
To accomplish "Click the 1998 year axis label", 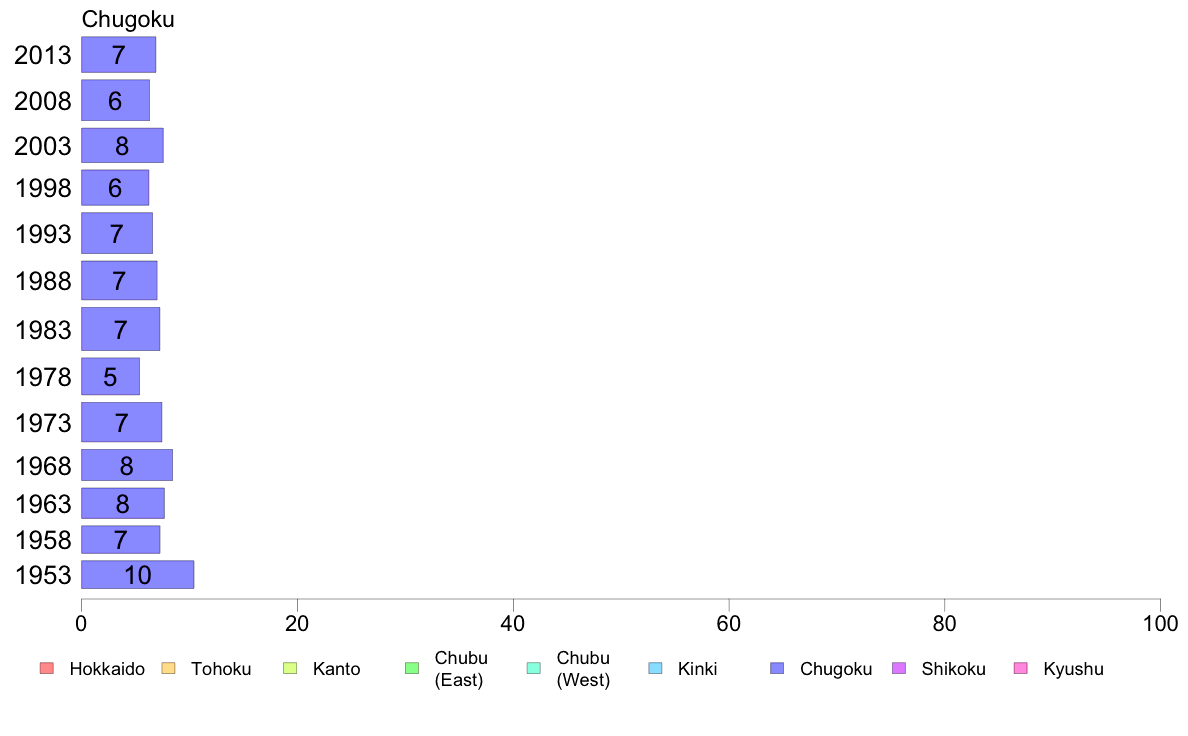I will coord(43,188).
